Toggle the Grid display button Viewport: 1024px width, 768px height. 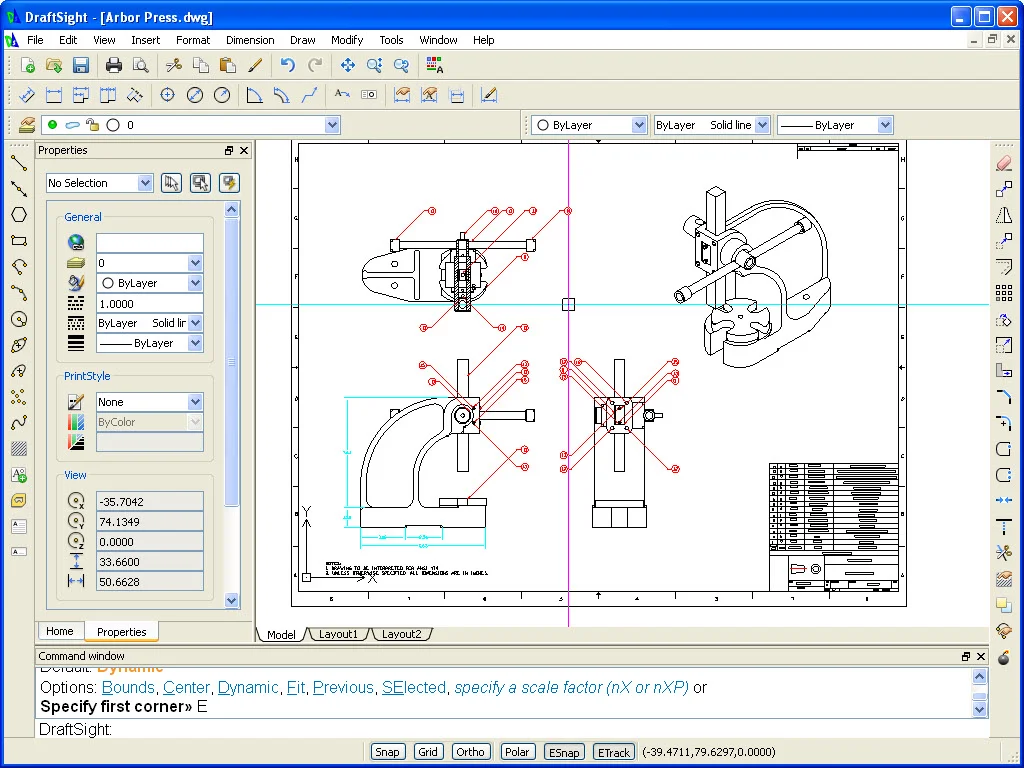(x=428, y=751)
